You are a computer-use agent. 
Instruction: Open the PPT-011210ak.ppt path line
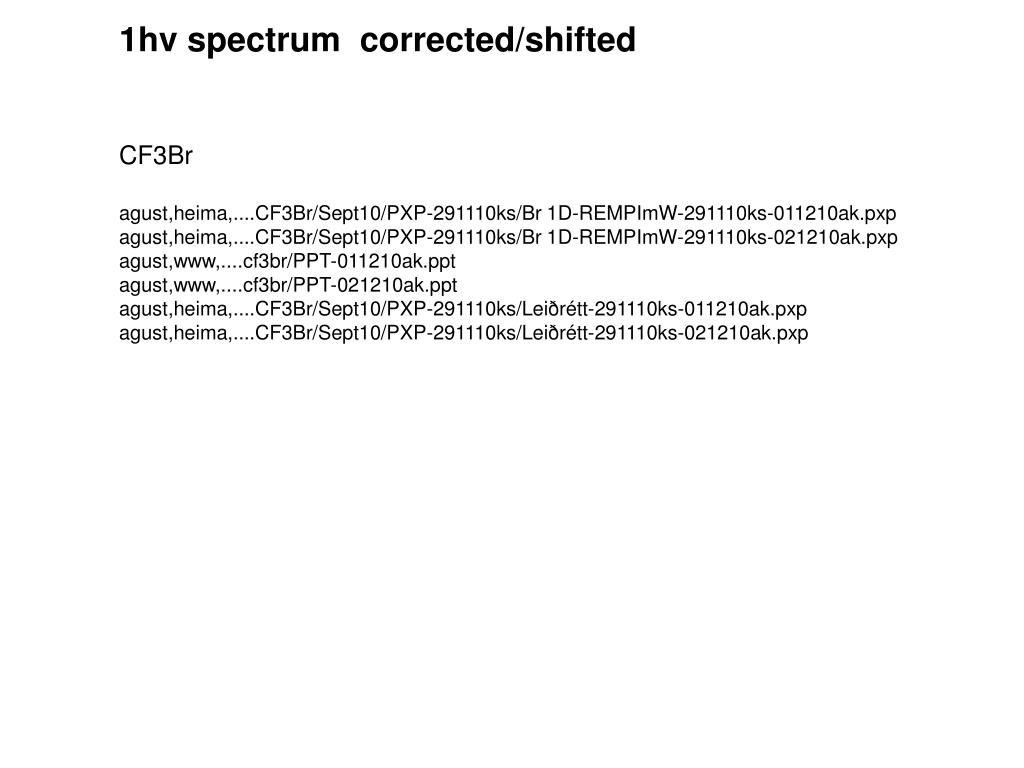[x=287, y=262]
